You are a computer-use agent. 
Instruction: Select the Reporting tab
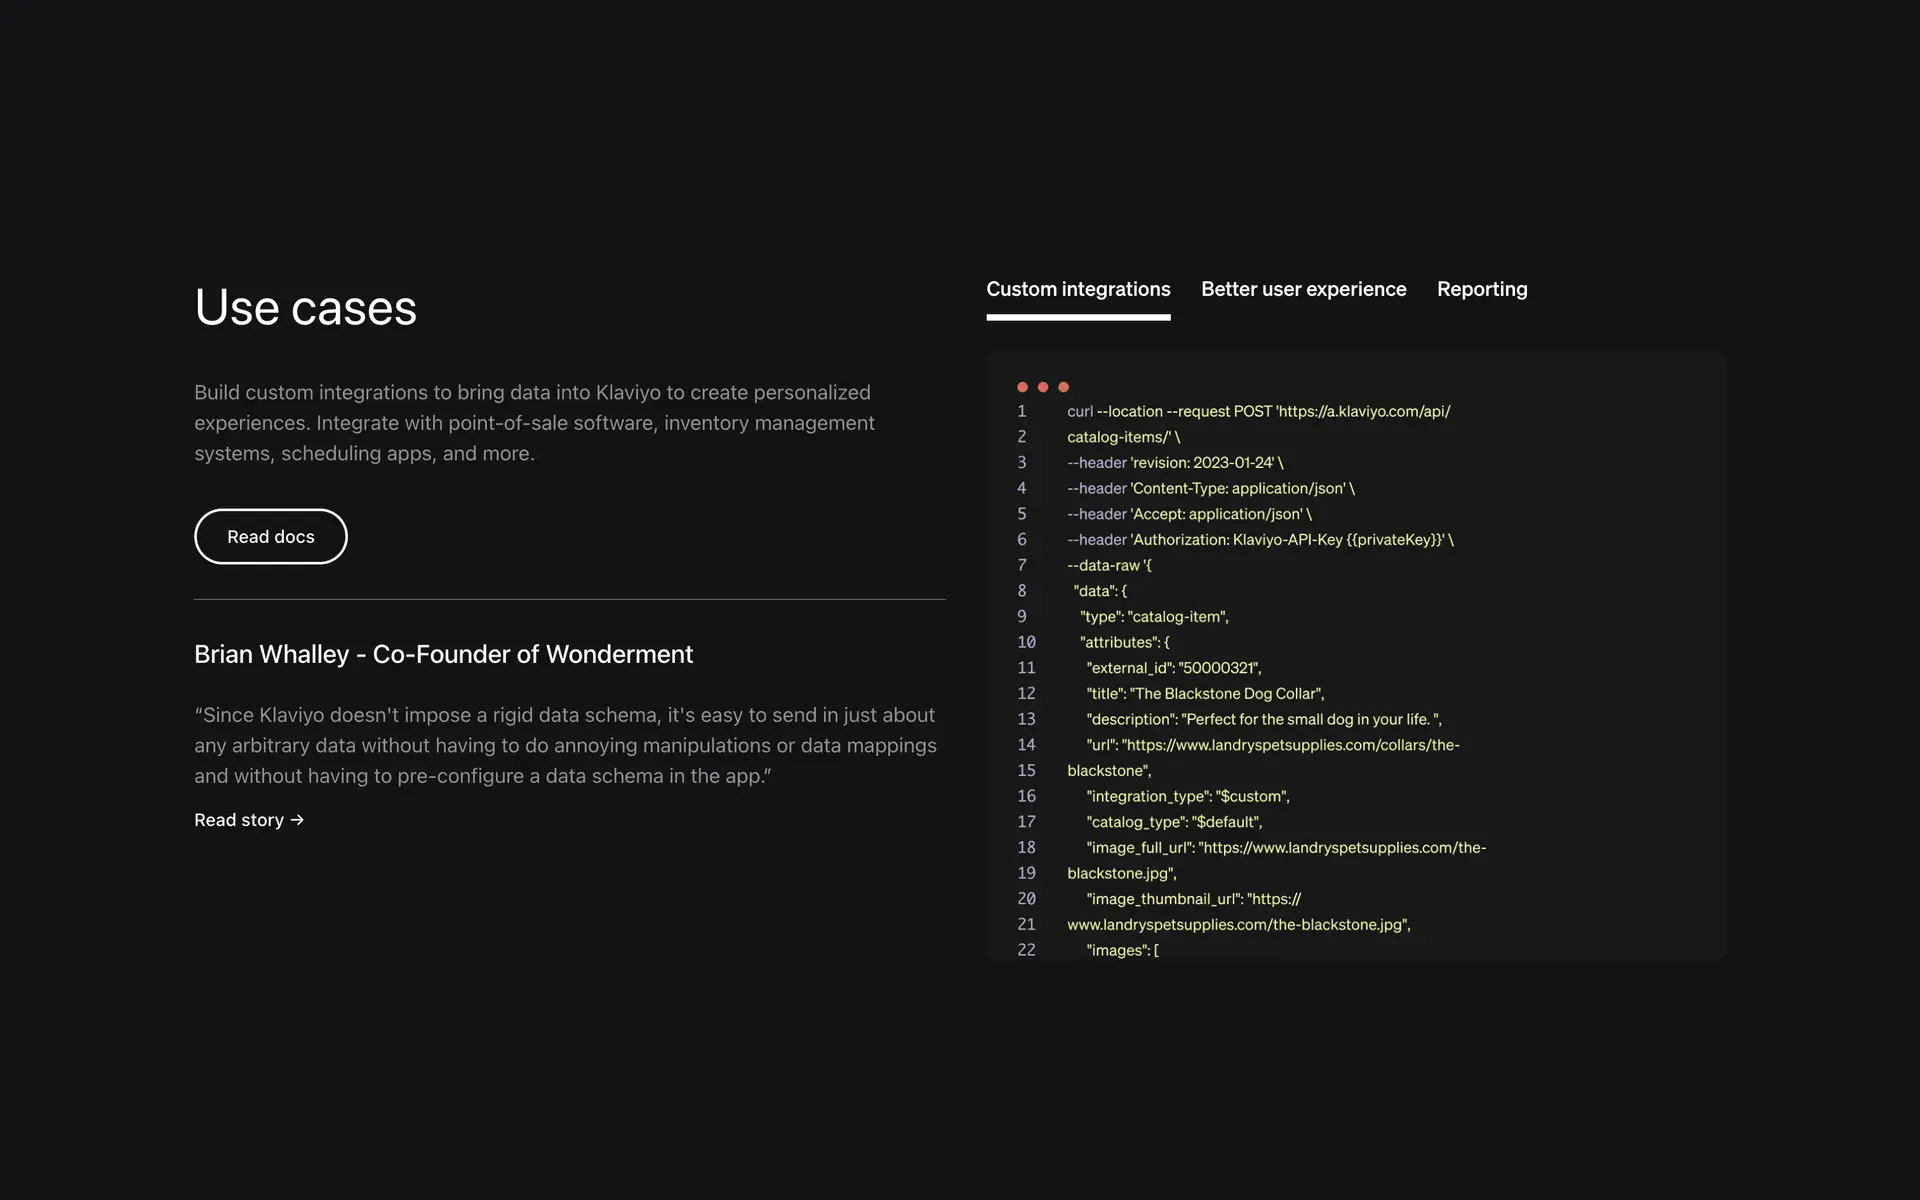(x=1481, y=290)
